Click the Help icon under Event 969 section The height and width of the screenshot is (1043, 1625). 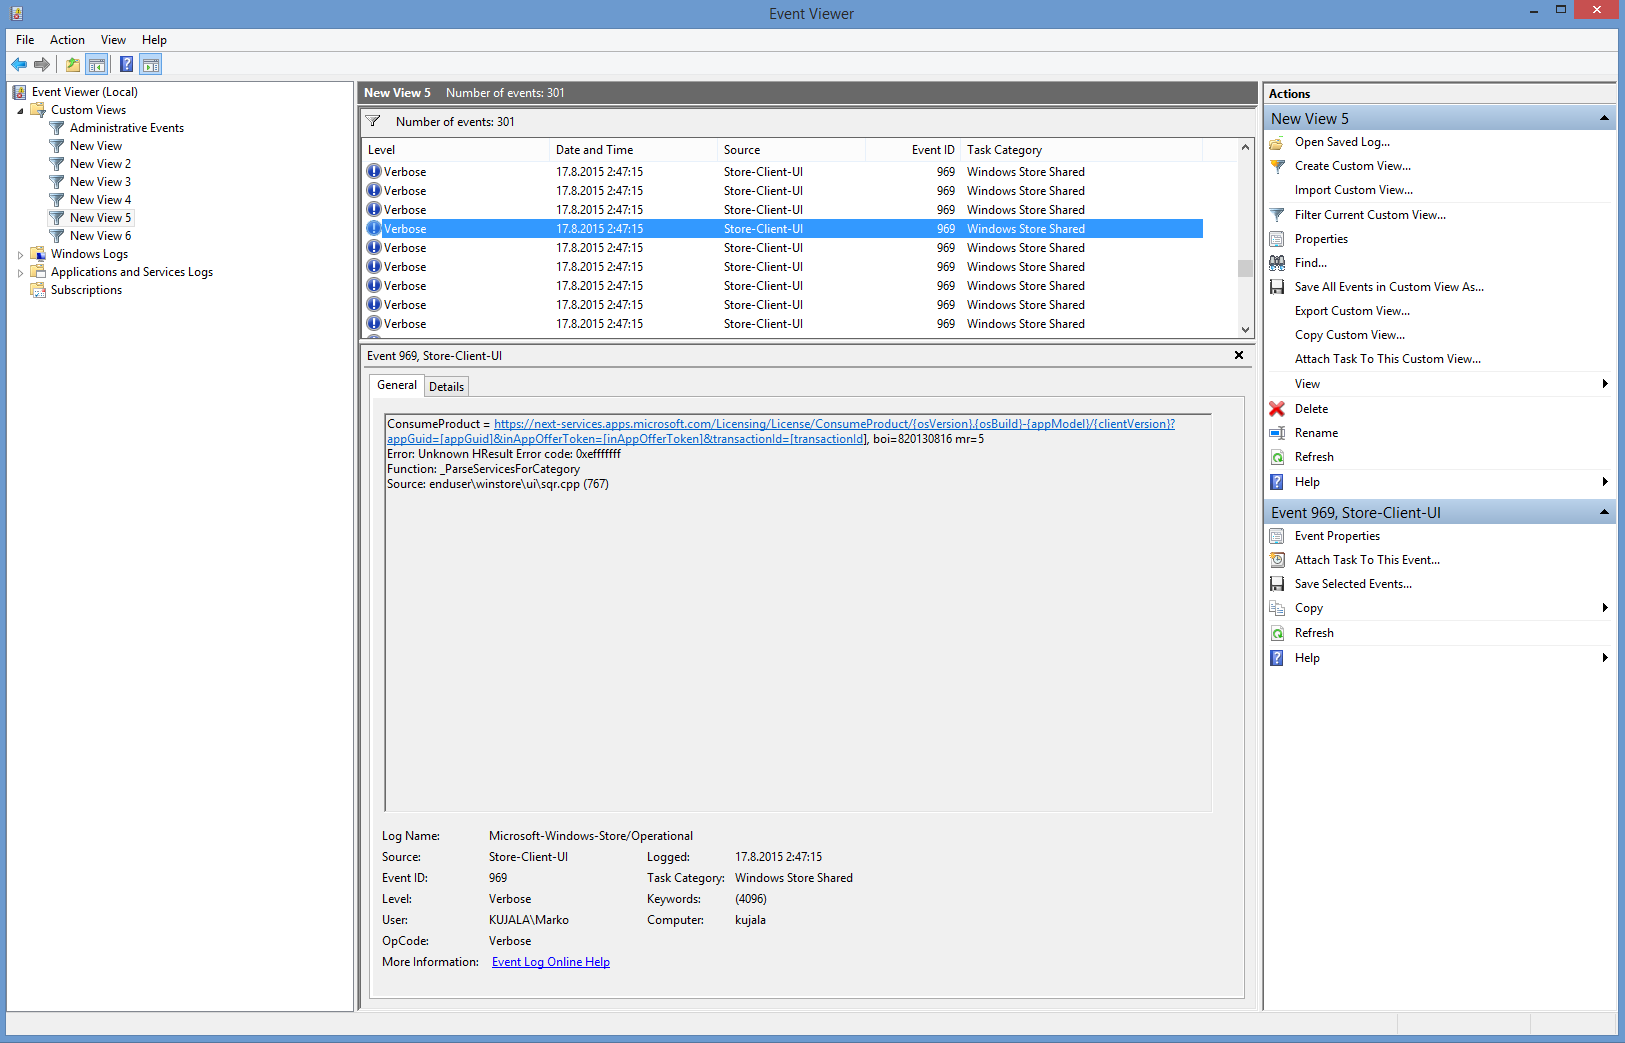pos(1277,658)
